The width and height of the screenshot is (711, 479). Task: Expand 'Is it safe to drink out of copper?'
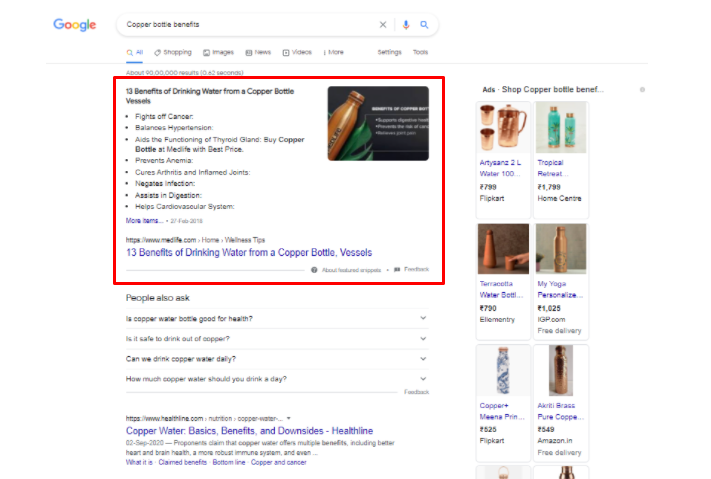276,339
